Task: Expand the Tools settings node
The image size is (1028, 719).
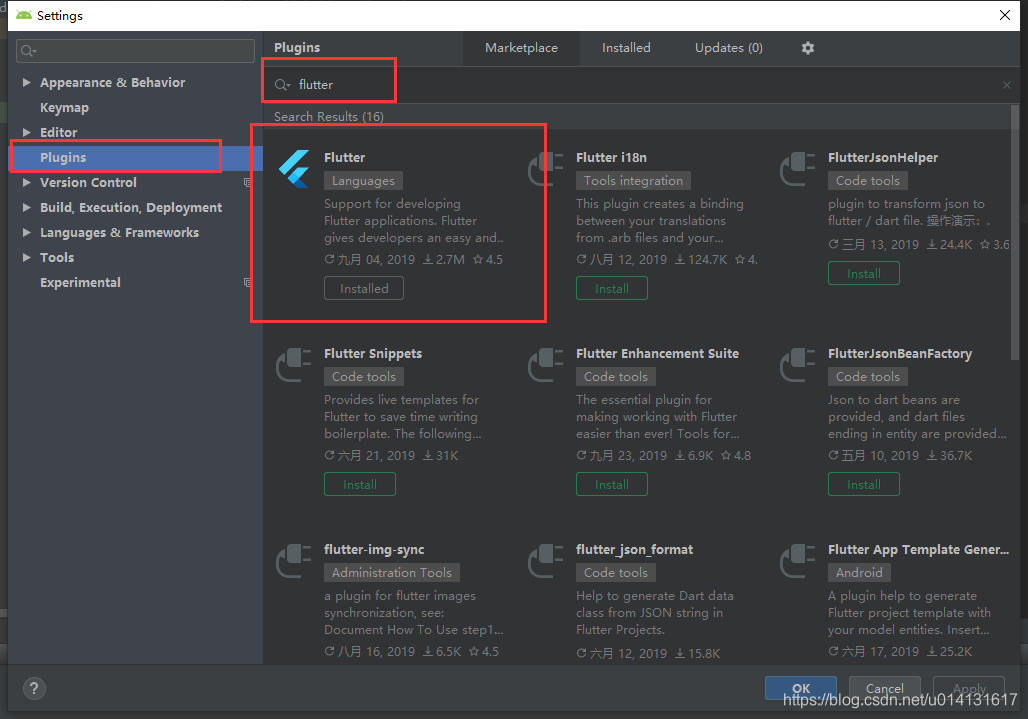Action: (x=27, y=257)
